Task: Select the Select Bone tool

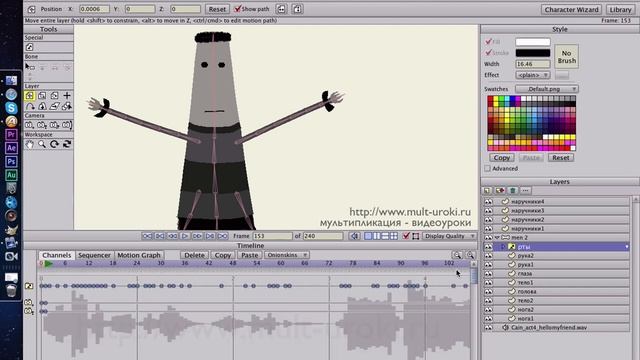Action: [29, 67]
